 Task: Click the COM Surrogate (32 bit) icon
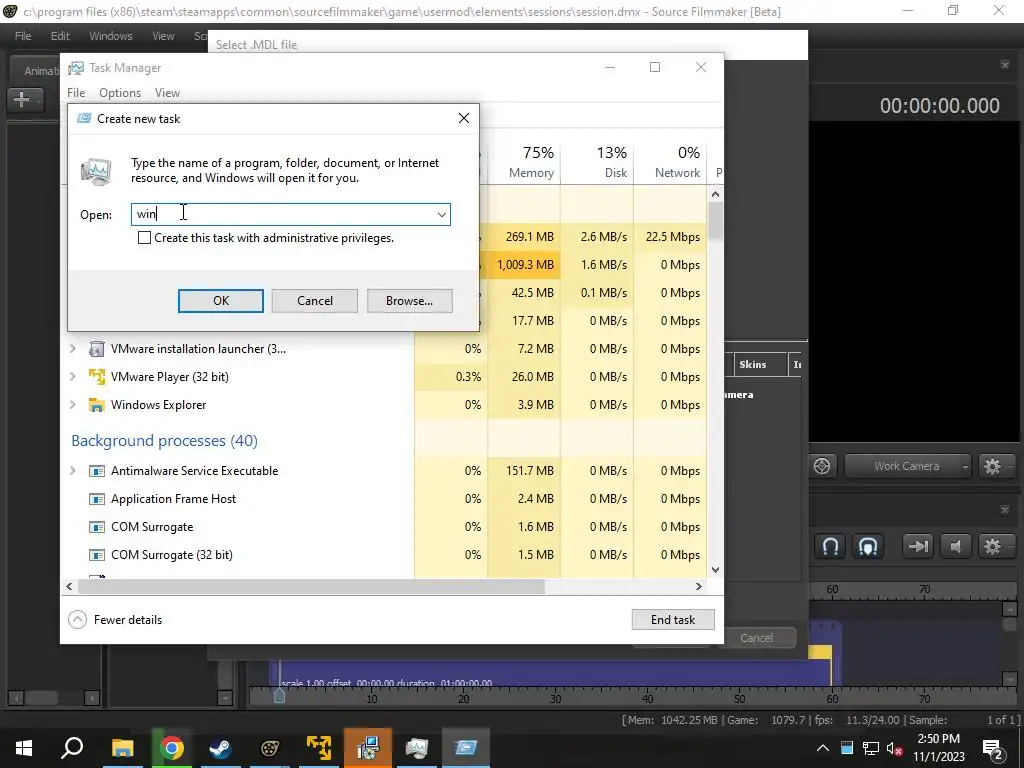click(x=97, y=555)
